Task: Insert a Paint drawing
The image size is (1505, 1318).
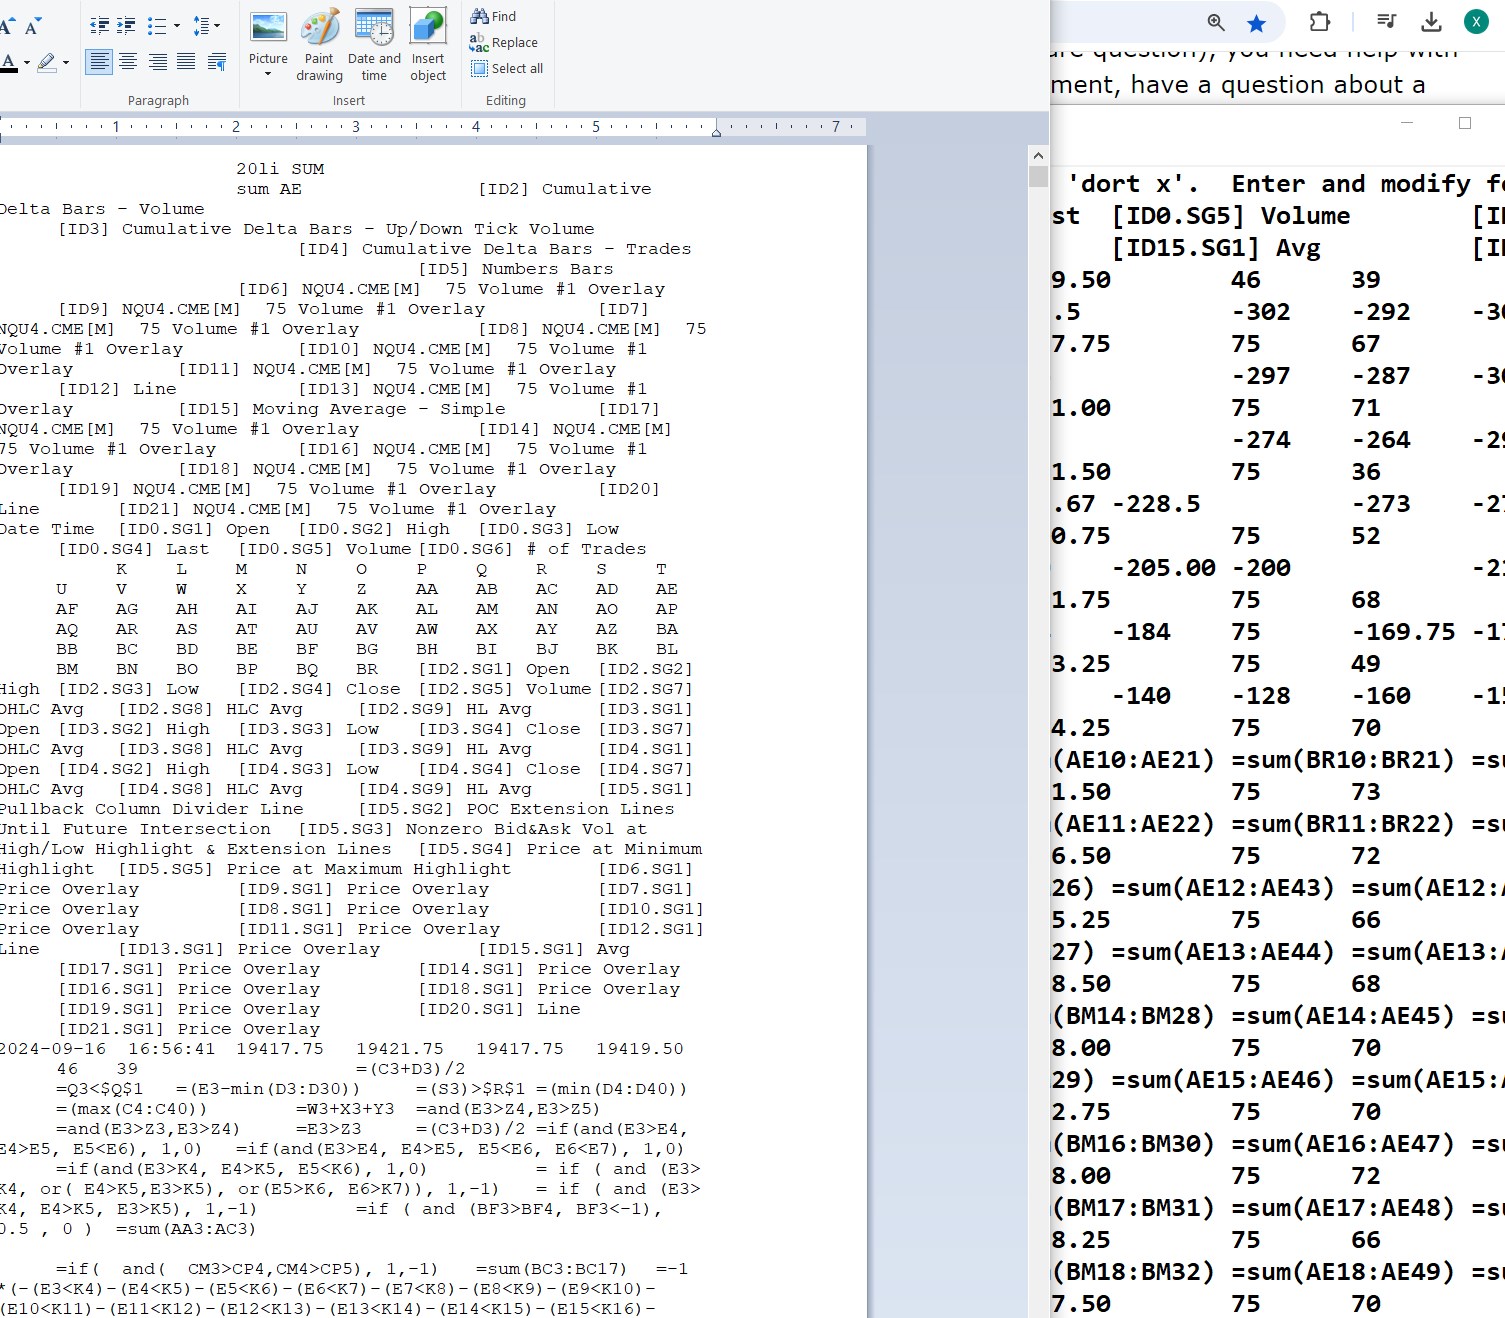Action: click(320, 45)
